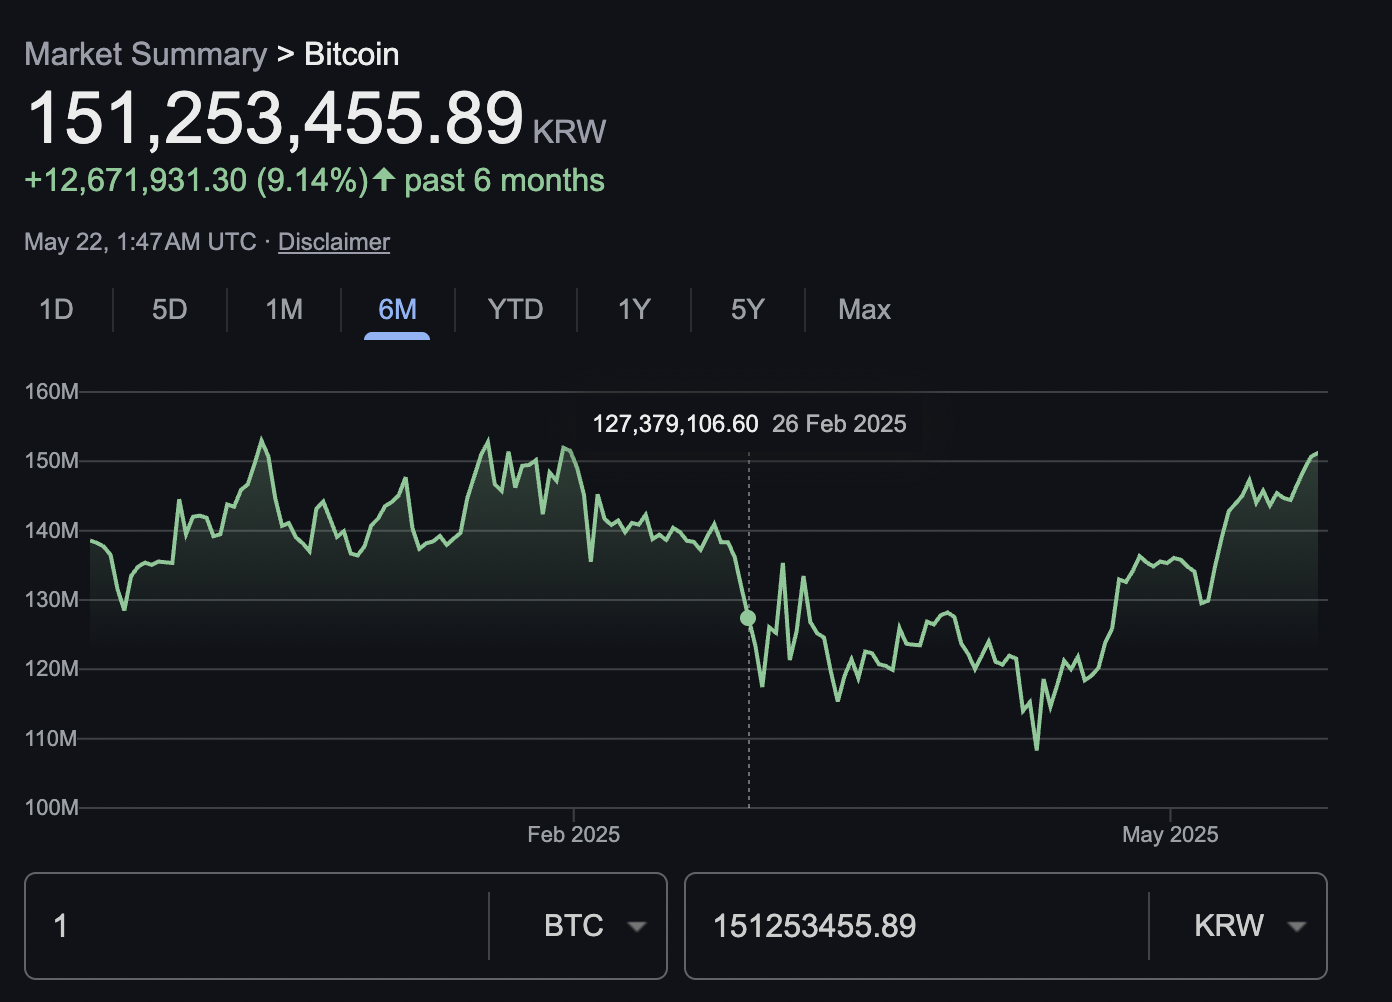
Task: Click the May 22, 1:47 AM UTC timestamp
Action: tap(140, 242)
